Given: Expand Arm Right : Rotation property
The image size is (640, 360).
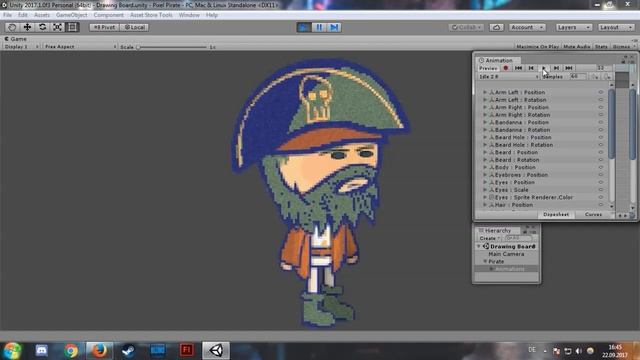Looking at the screenshot, I should tap(485, 115).
